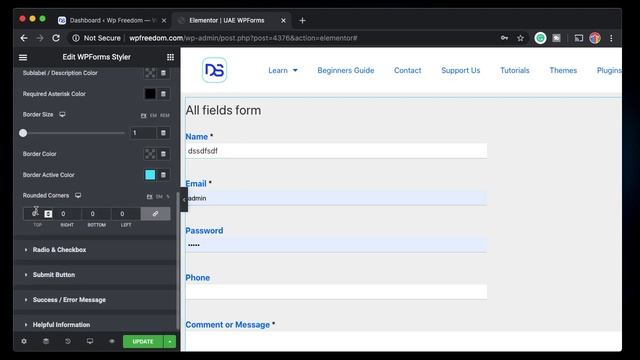Set Border Size unit to EM
Image resolution: width=640 pixels, height=360 pixels.
153,116
